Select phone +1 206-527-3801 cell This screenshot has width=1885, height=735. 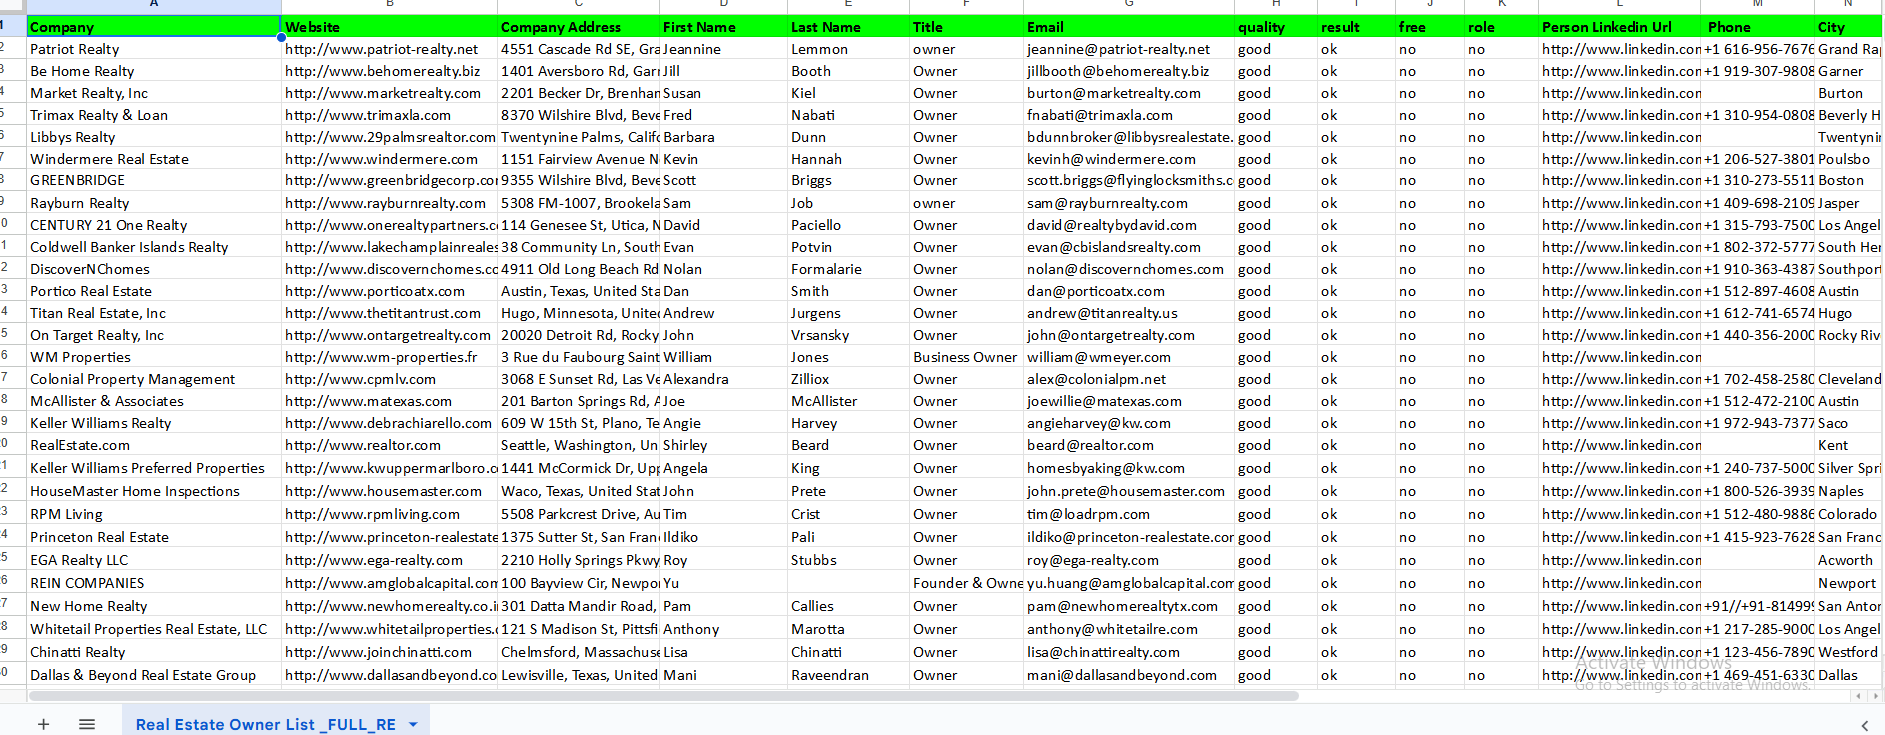(1757, 159)
